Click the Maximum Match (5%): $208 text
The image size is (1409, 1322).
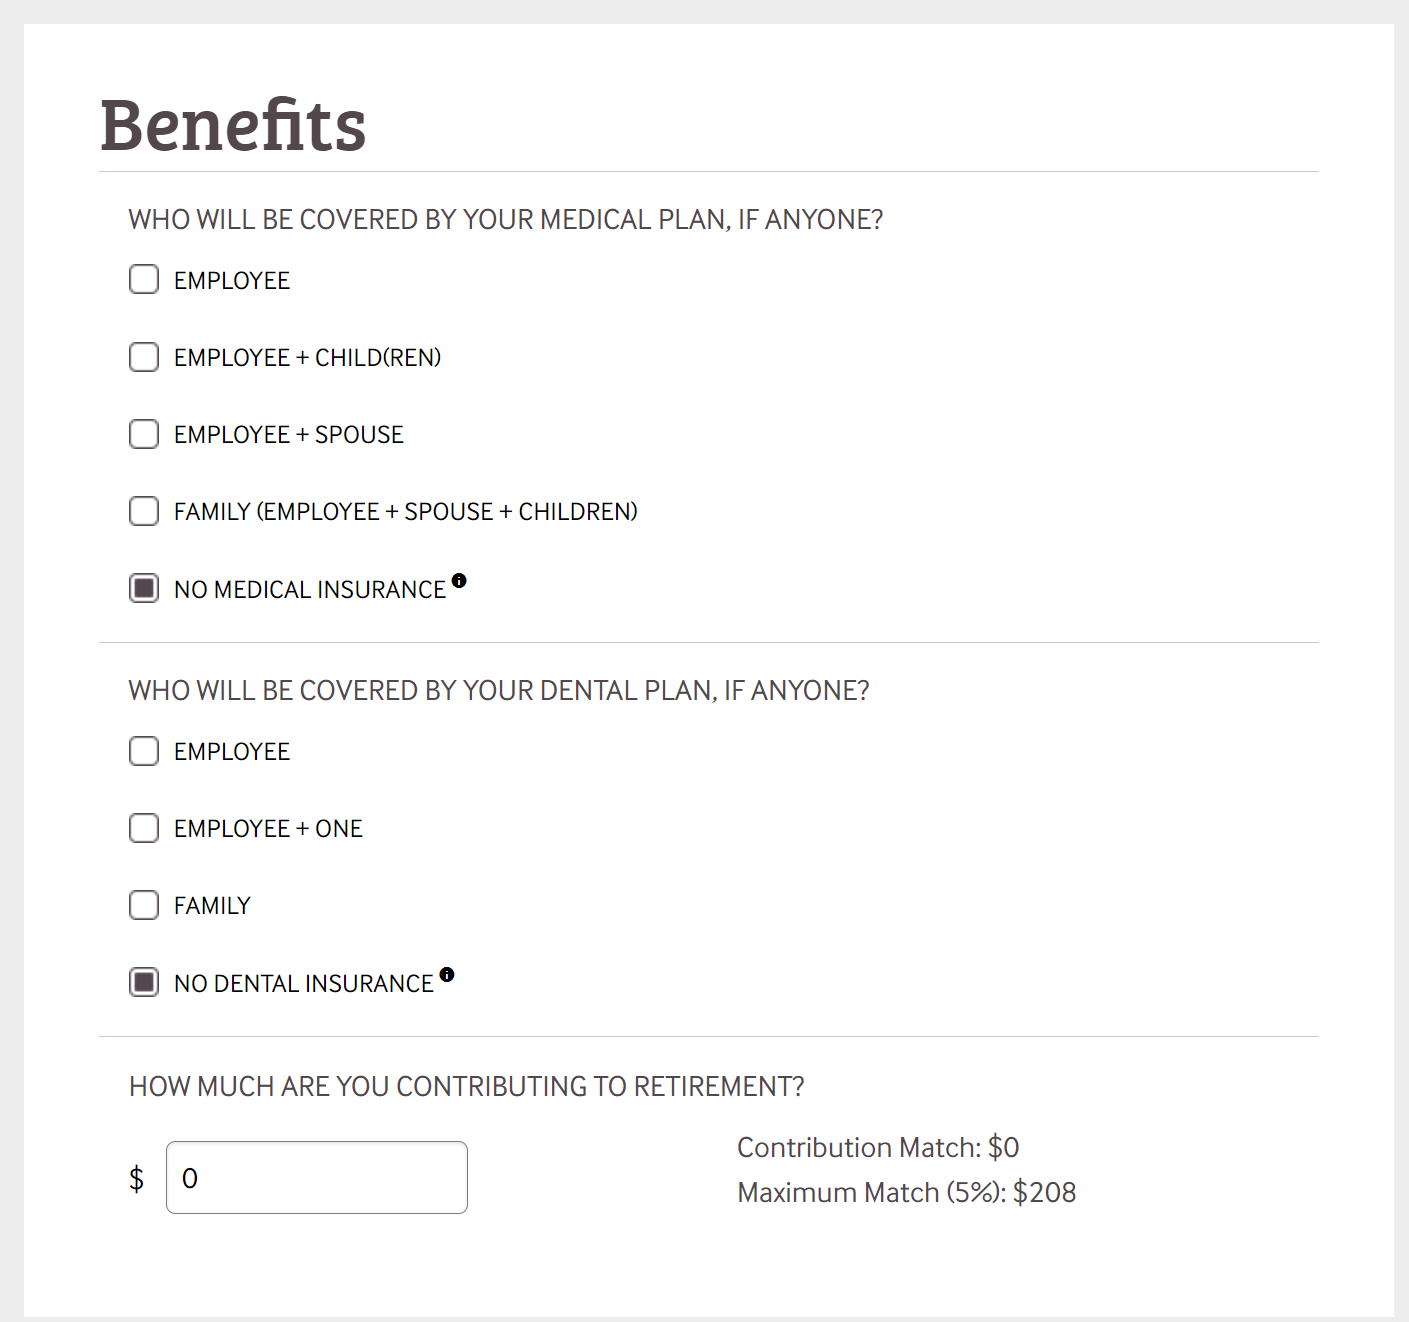[906, 1192]
